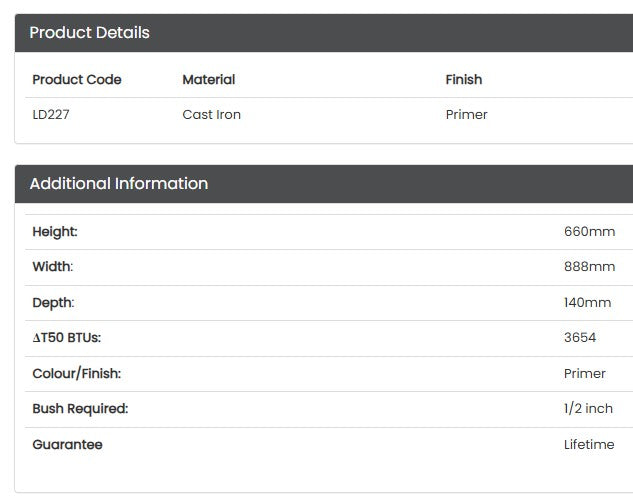Click the Product Details header bar

click(x=324, y=33)
